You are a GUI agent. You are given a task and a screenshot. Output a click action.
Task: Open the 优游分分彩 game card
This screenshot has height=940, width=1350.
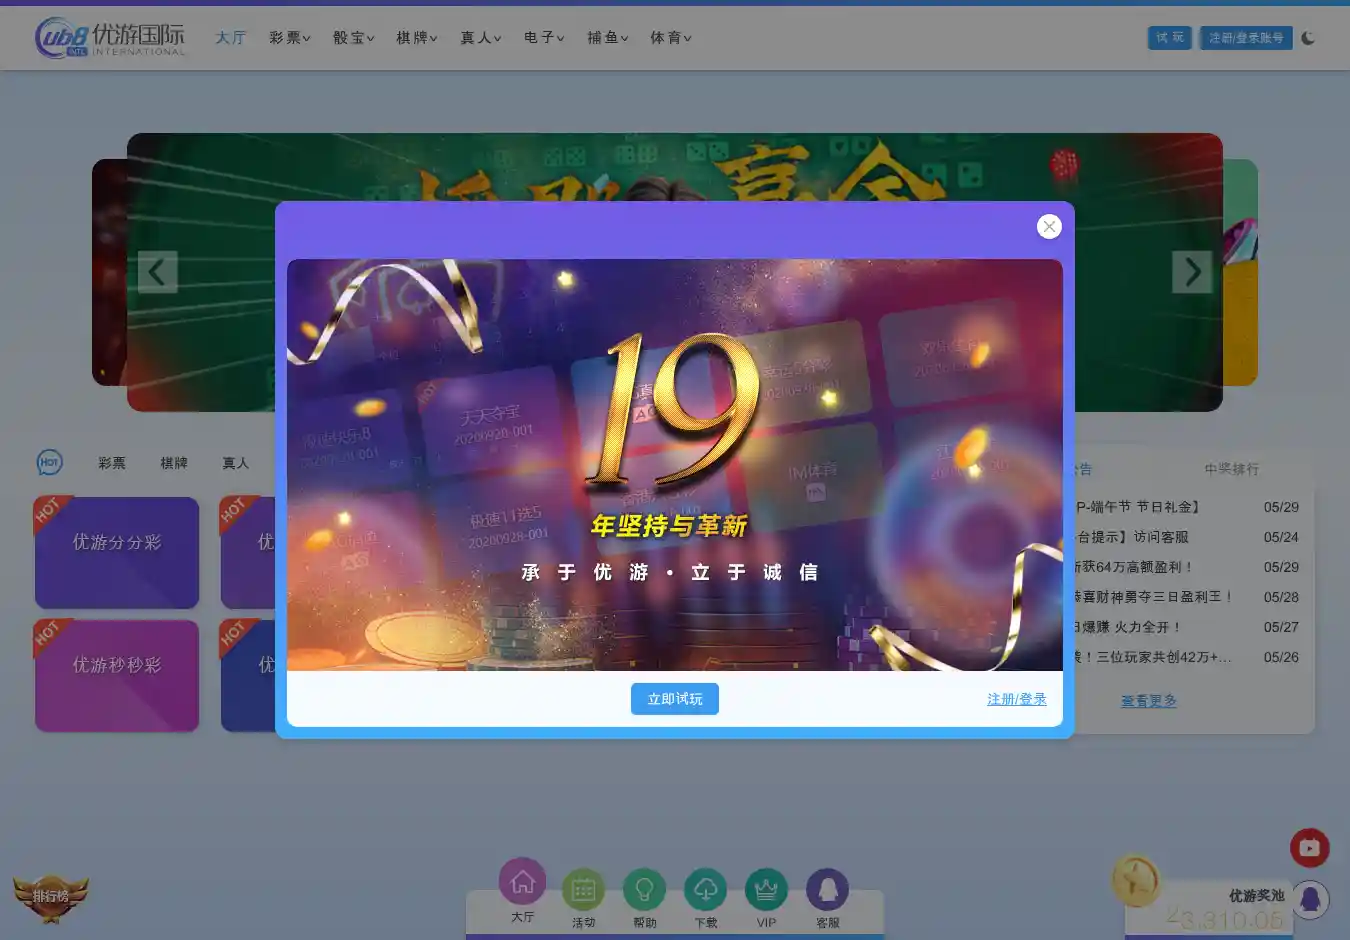117,552
